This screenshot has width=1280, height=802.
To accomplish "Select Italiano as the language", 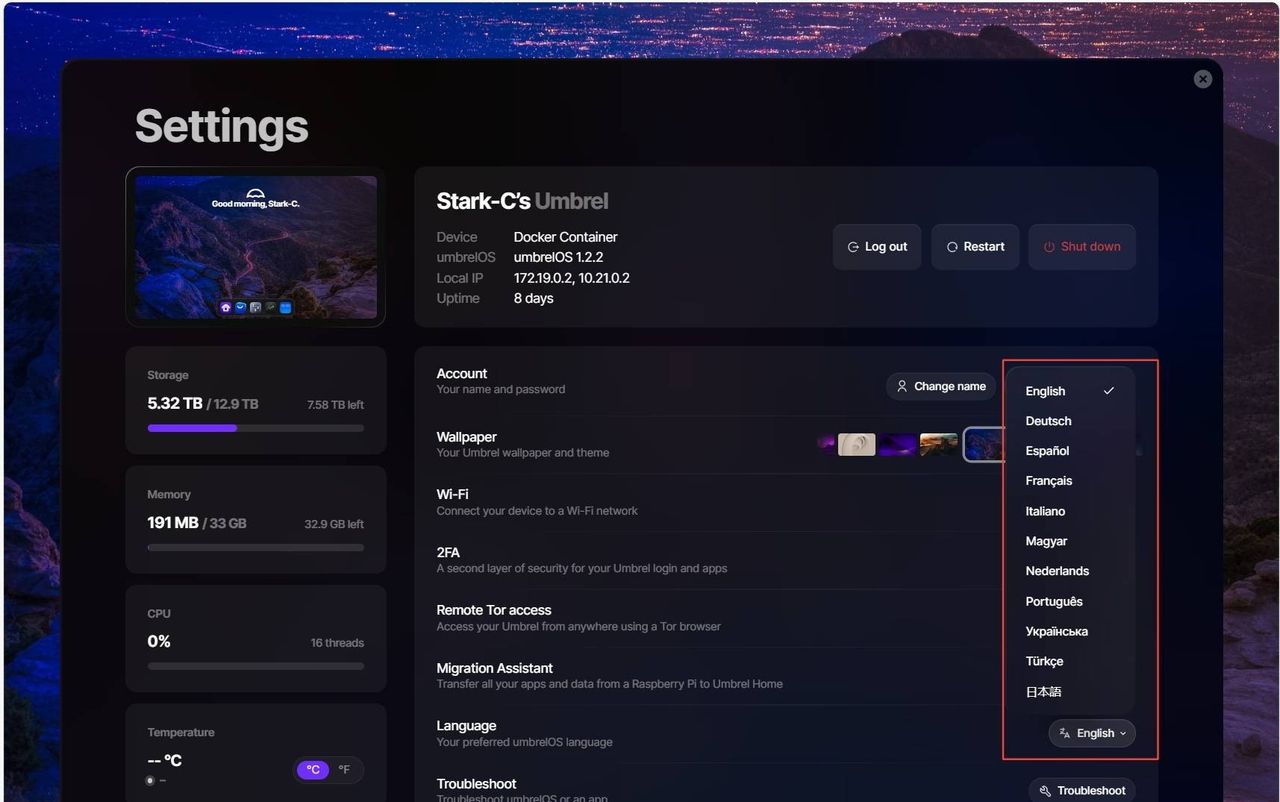I will pos(1069,511).
